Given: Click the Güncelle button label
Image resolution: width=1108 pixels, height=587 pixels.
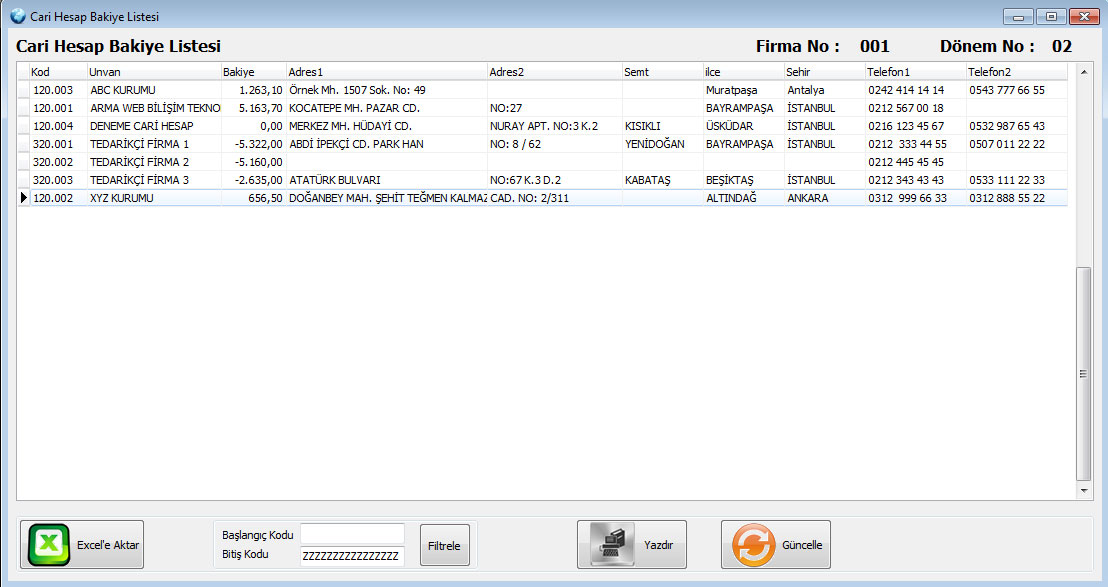Looking at the screenshot, I should 802,545.
